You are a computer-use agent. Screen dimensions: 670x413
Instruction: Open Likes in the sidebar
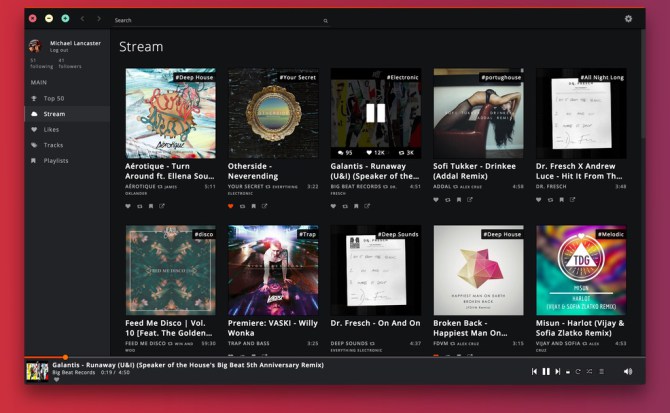pos(67,129)
